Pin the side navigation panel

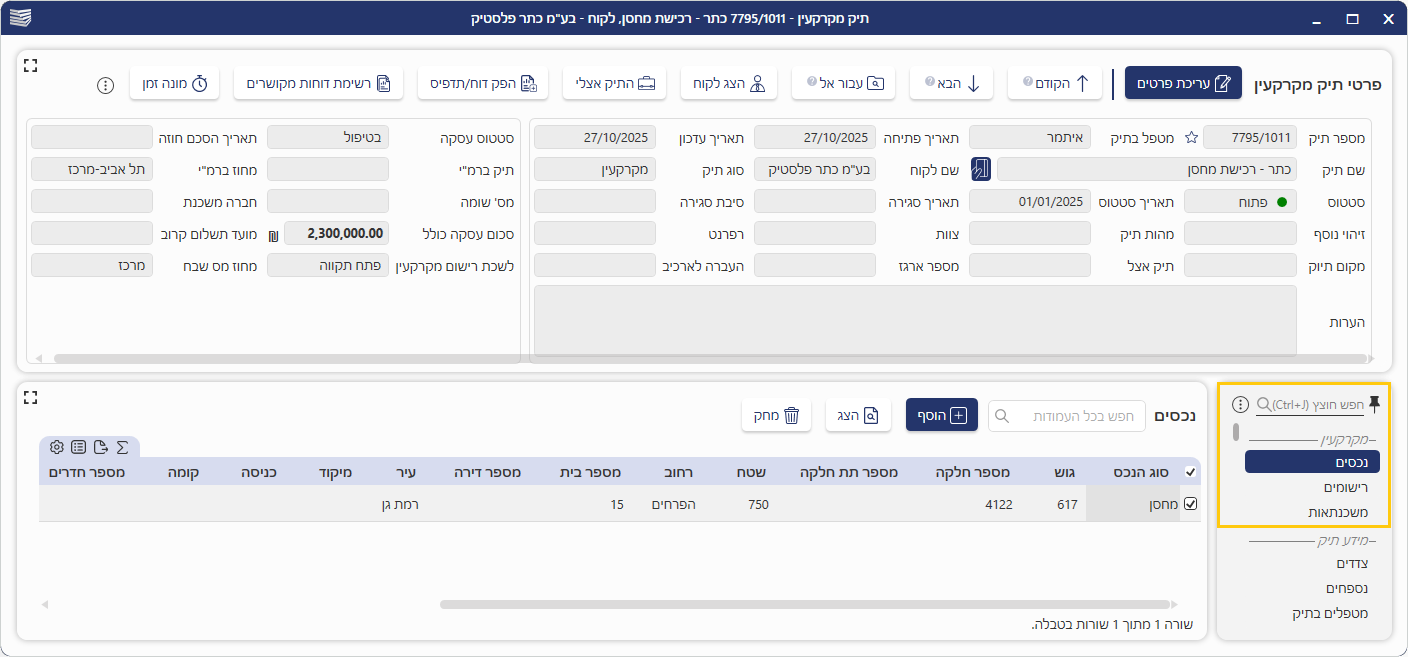(1375, 404)
